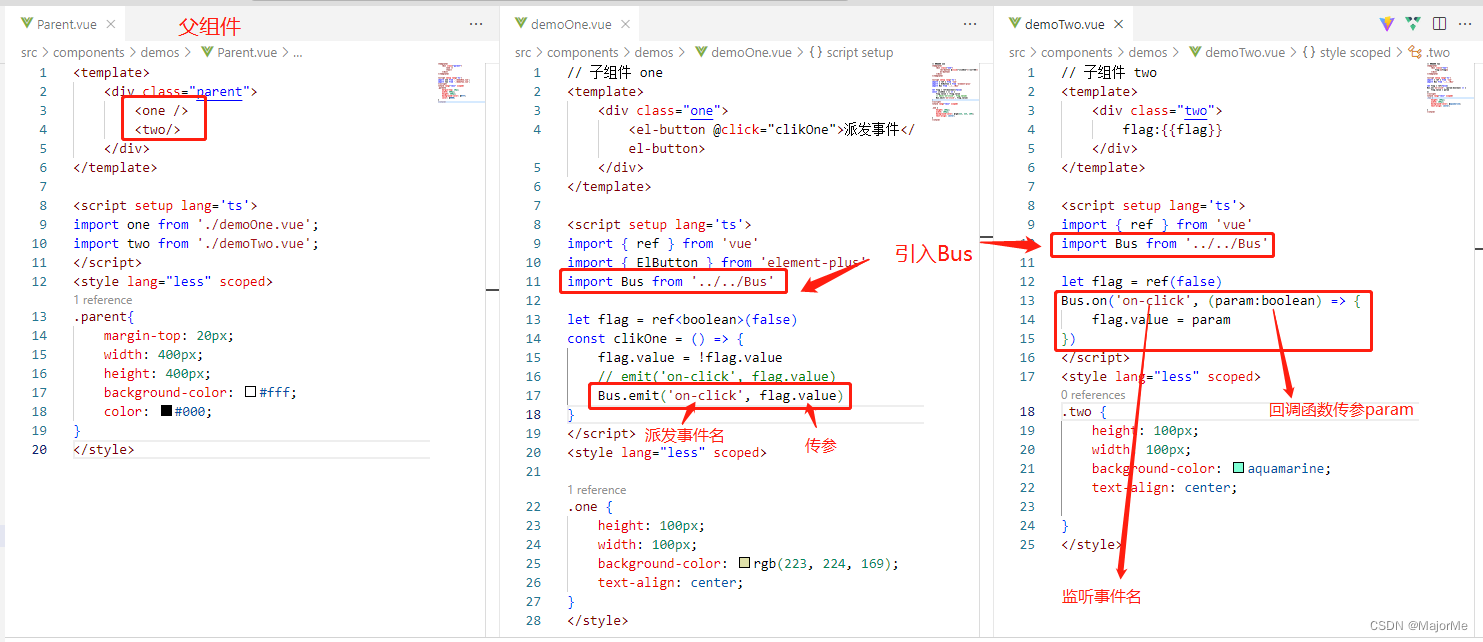1483x642 pixels.
Task: Split the demoTwo.vue editor to the right
Action: point(1439,24)
